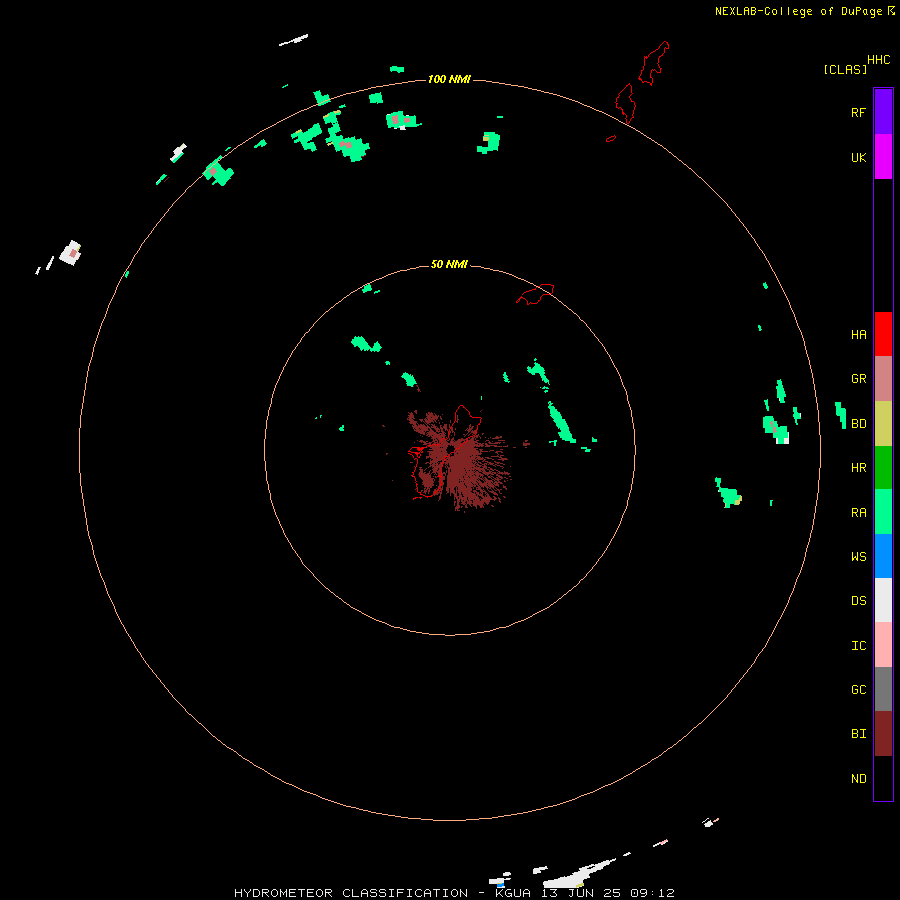Click the red HA legend swatch
This screenshot has height=900, width=900.
883,334
